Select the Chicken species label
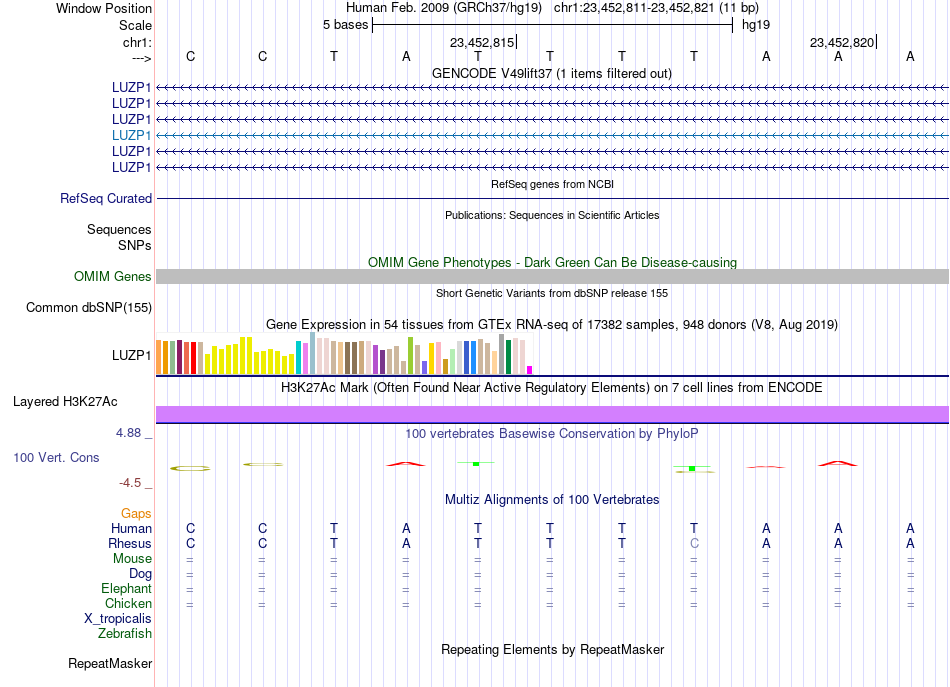This screenshot has height=687, width=950. [128, 603]
